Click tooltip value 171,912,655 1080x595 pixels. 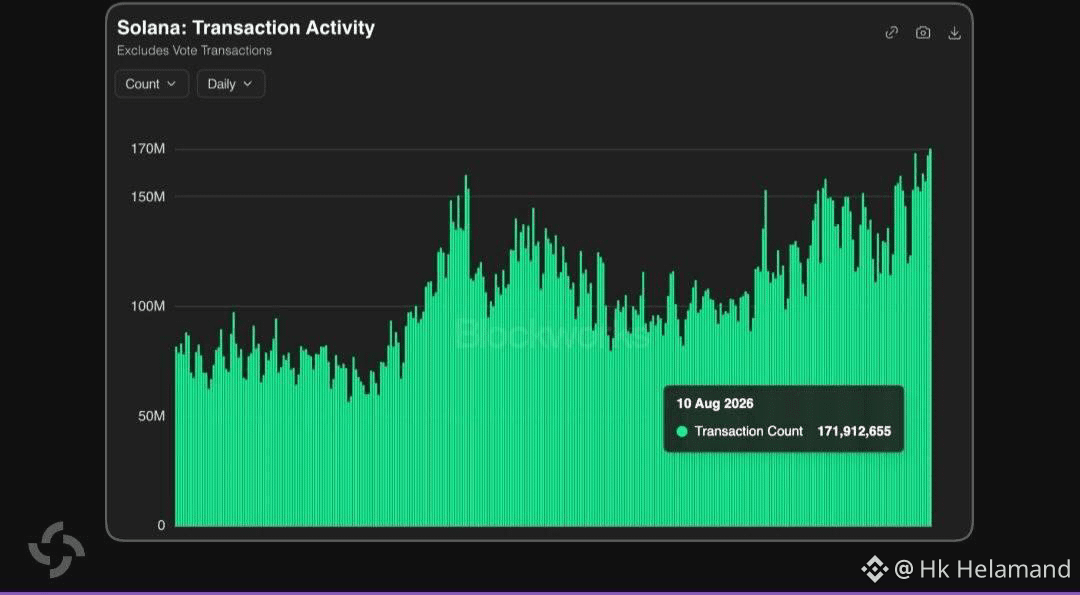[854, 431]
